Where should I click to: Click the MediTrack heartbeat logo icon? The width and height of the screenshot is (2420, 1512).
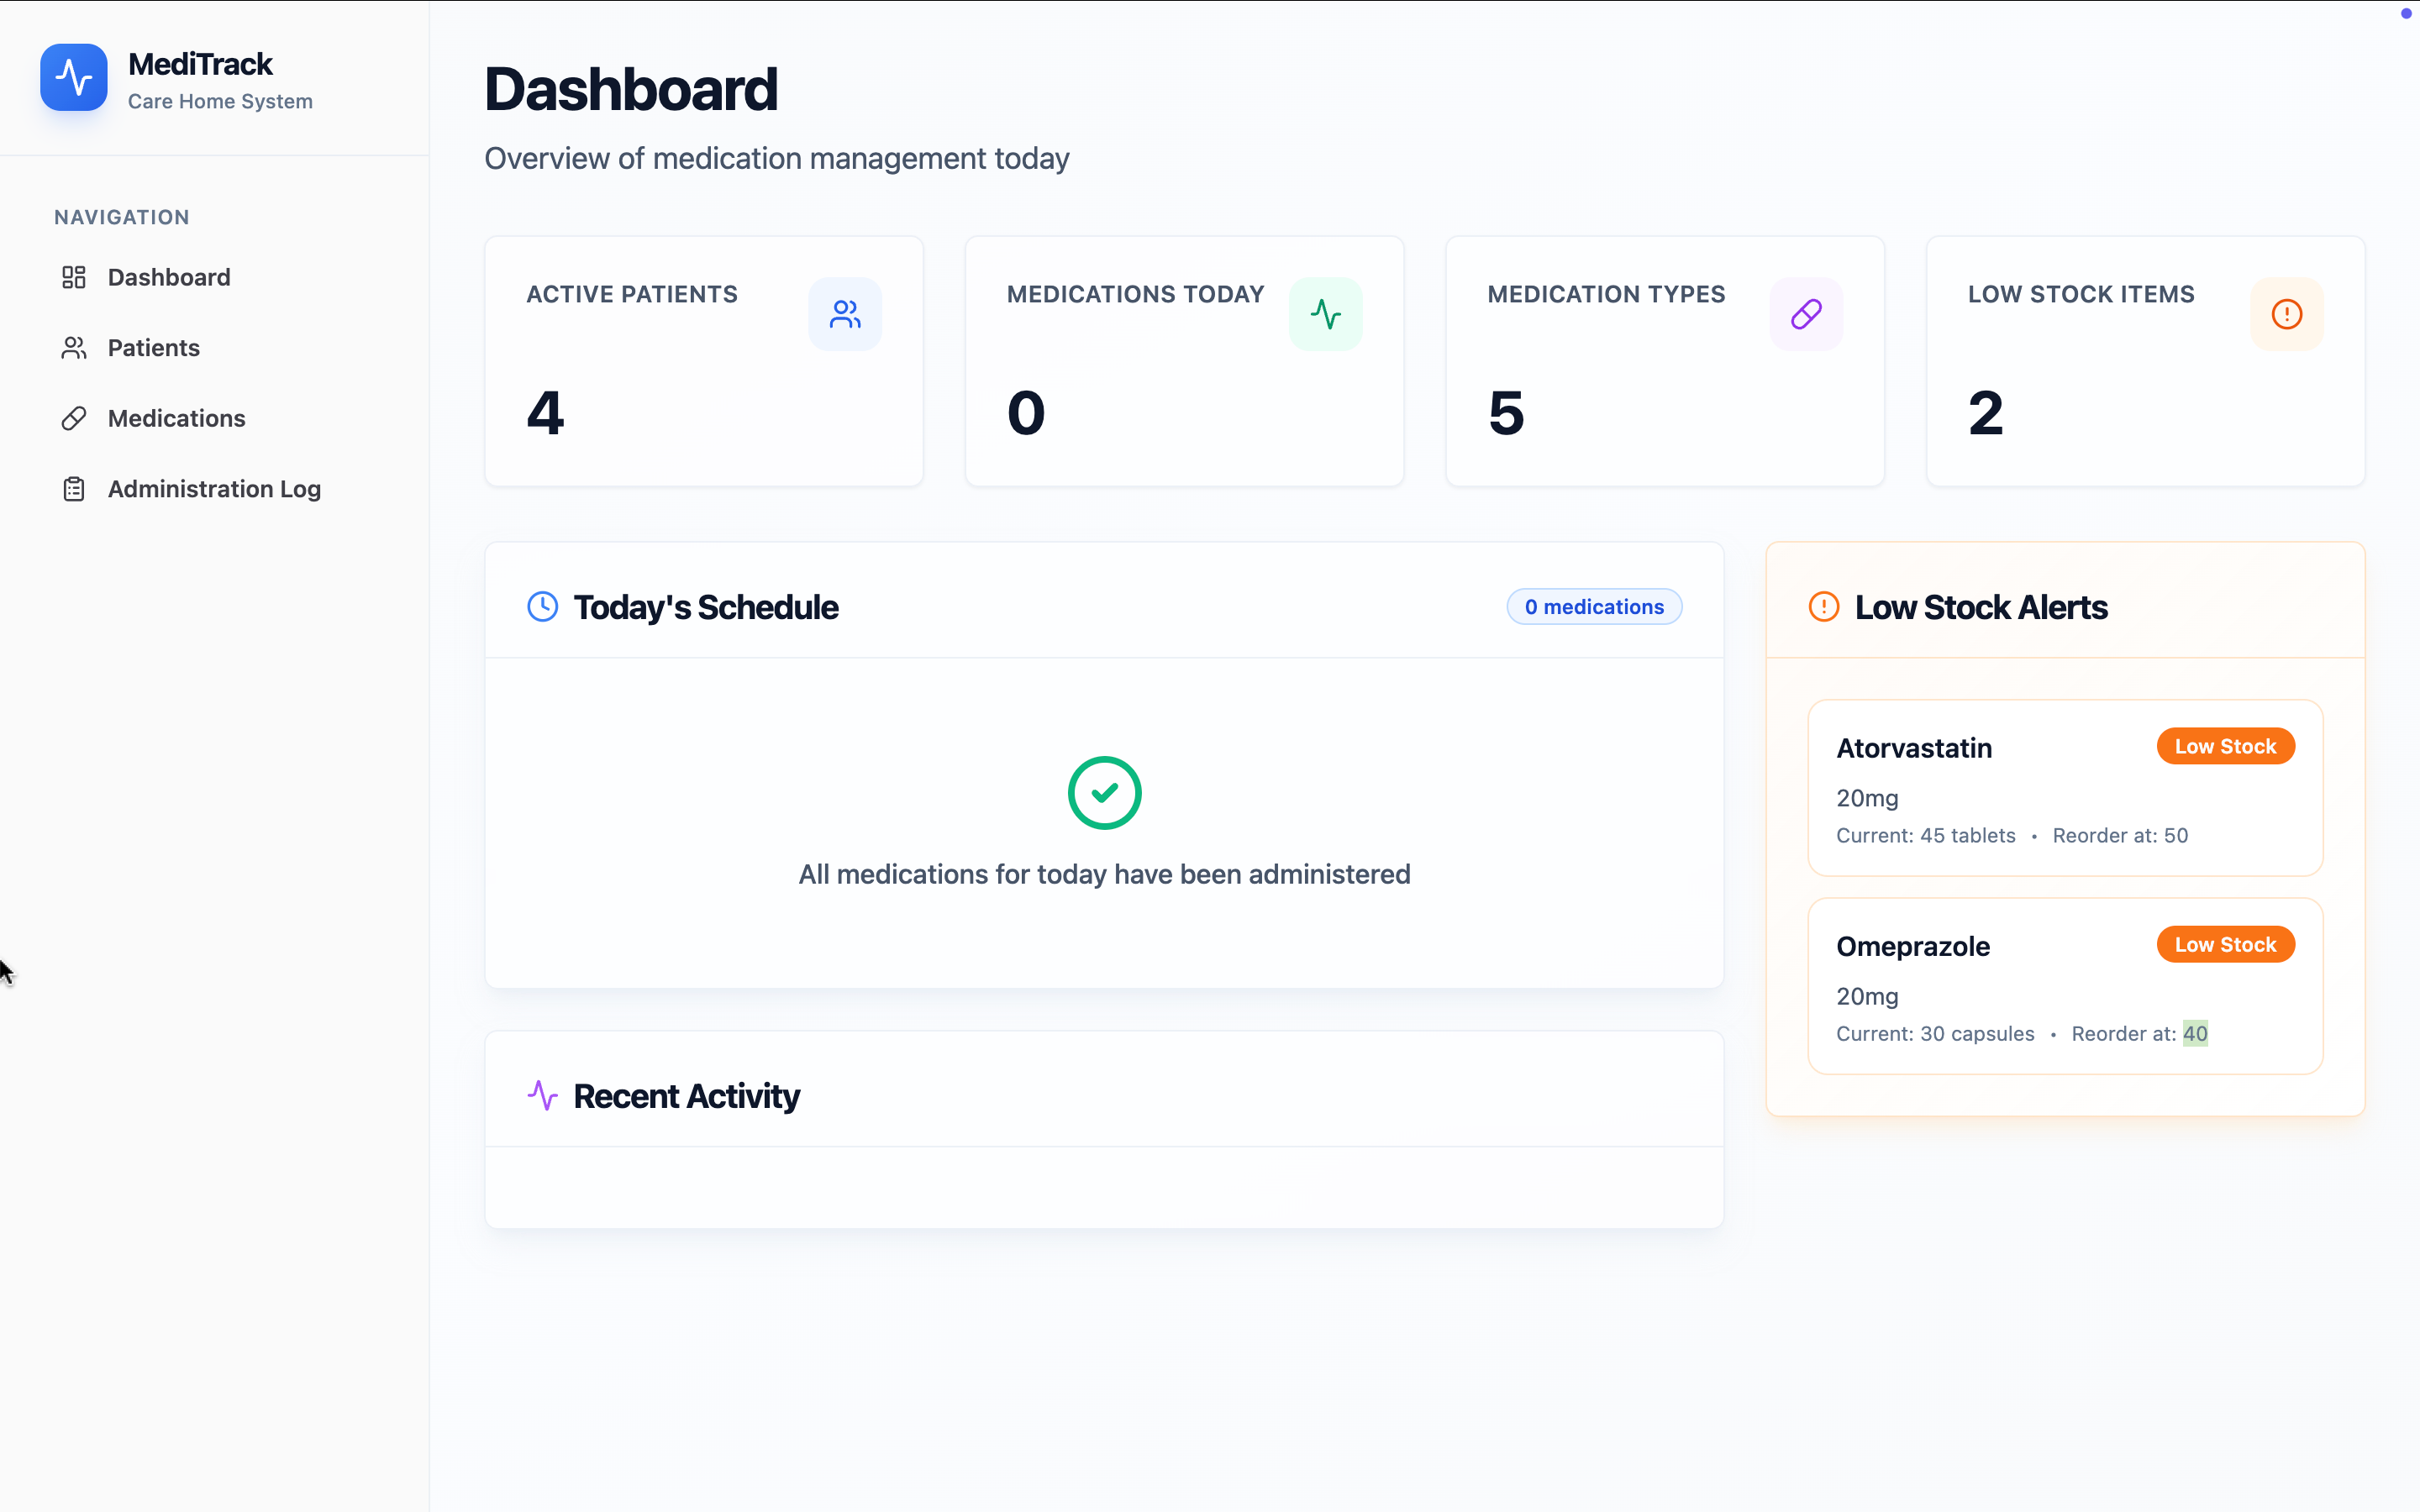(x=74, y=77)
